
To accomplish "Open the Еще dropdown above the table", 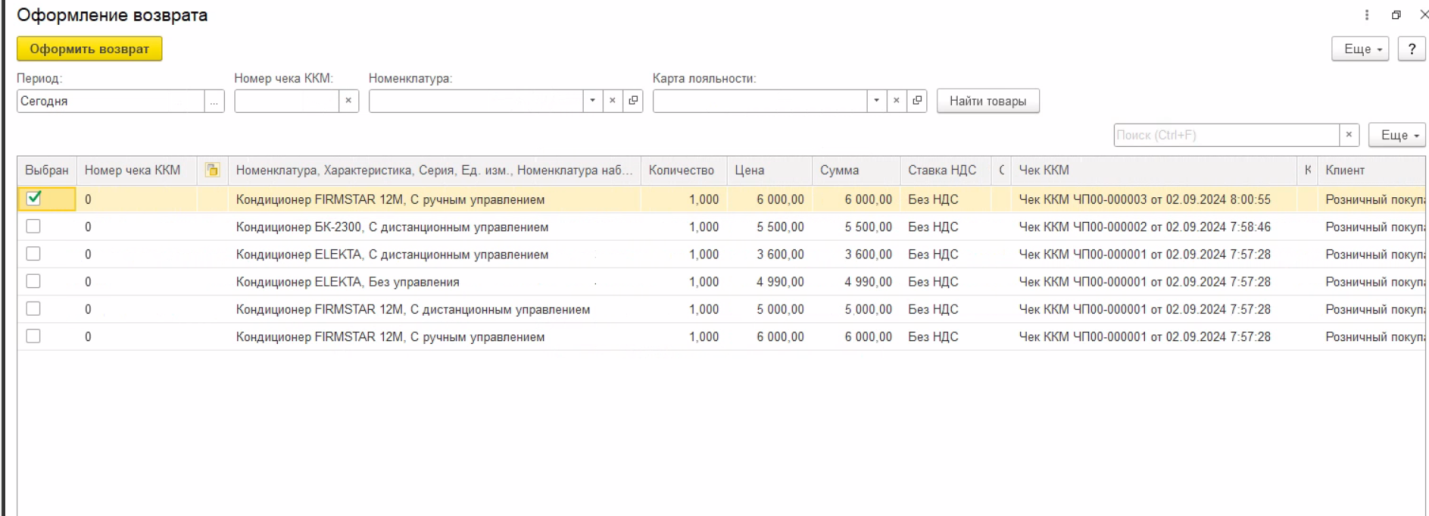I will 1396,135.
